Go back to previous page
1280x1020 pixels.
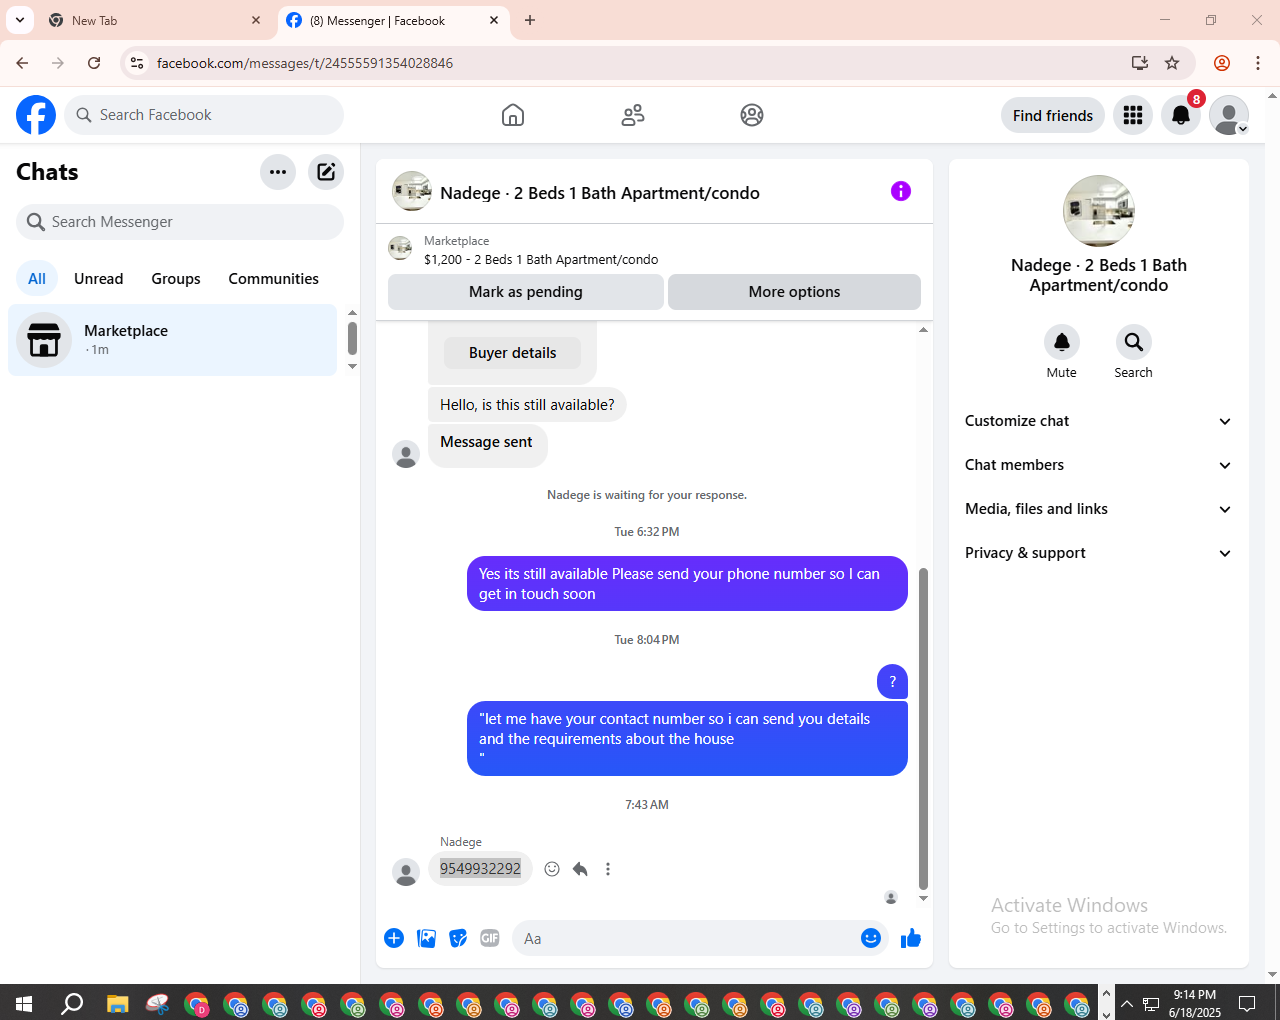(x=22, y=63)
